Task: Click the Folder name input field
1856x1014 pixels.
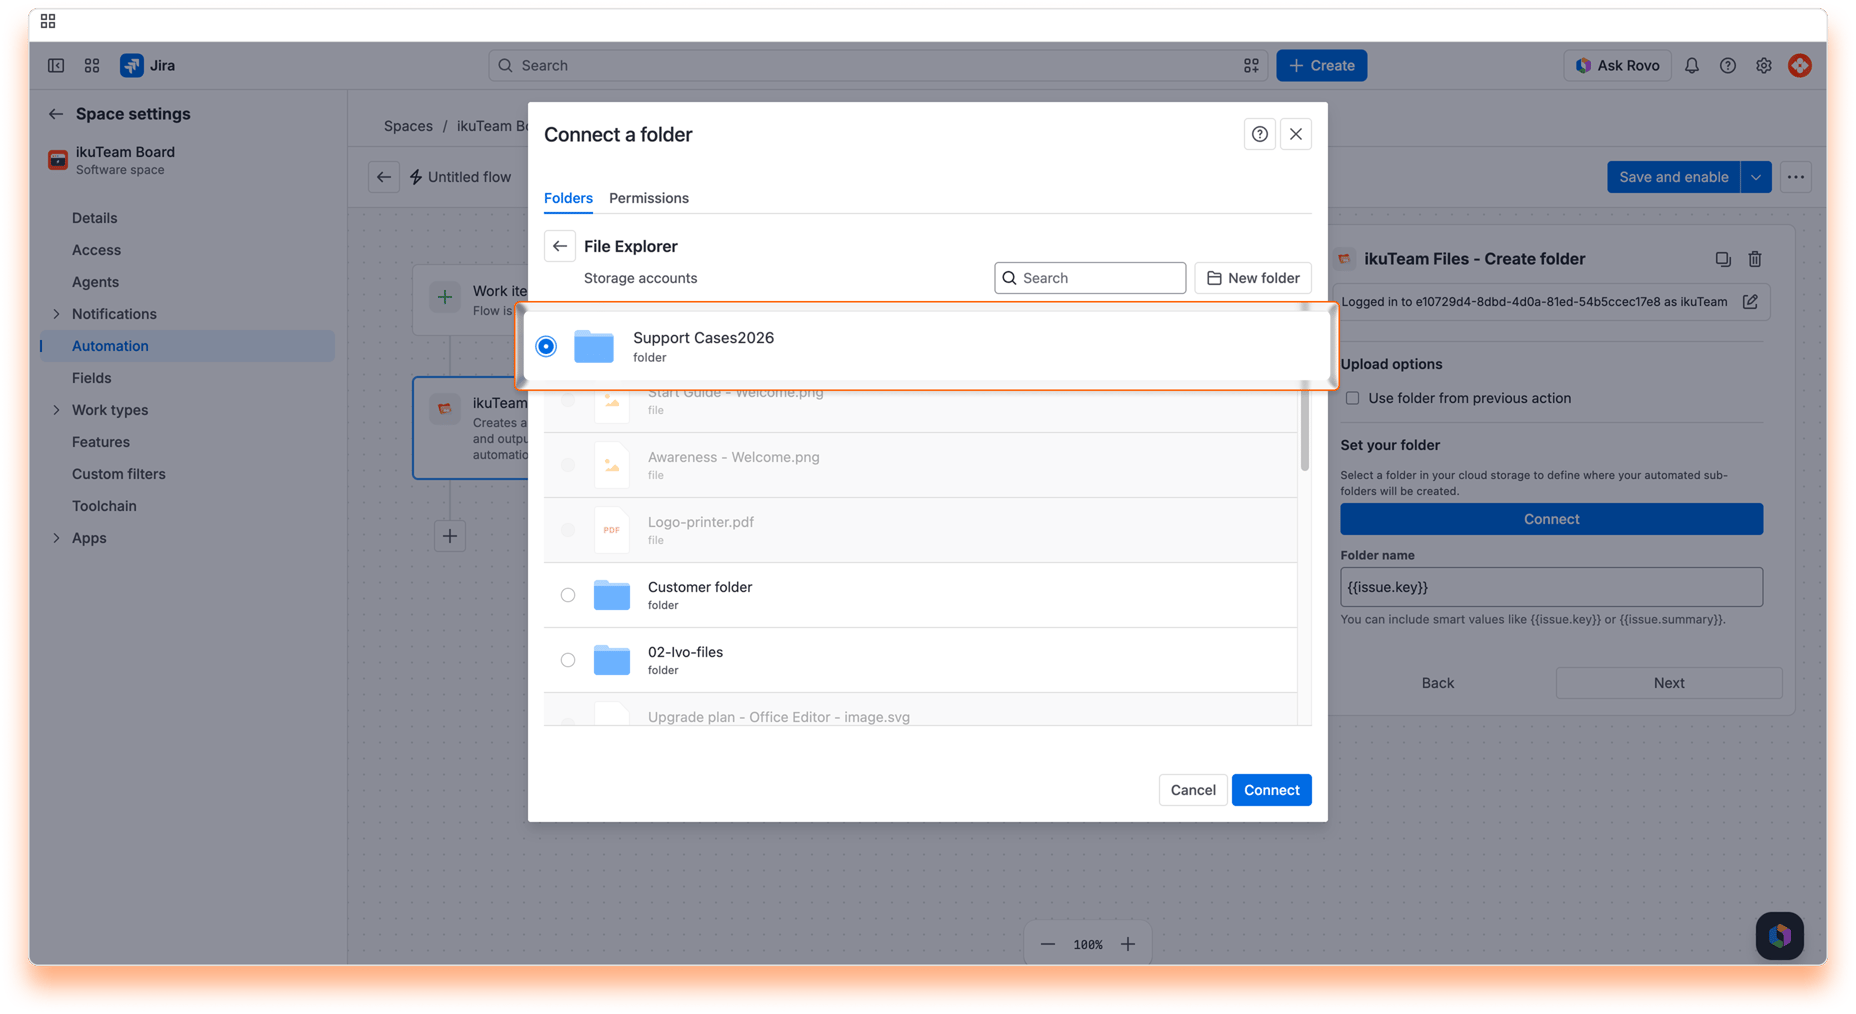Action: coord(1552,587)
